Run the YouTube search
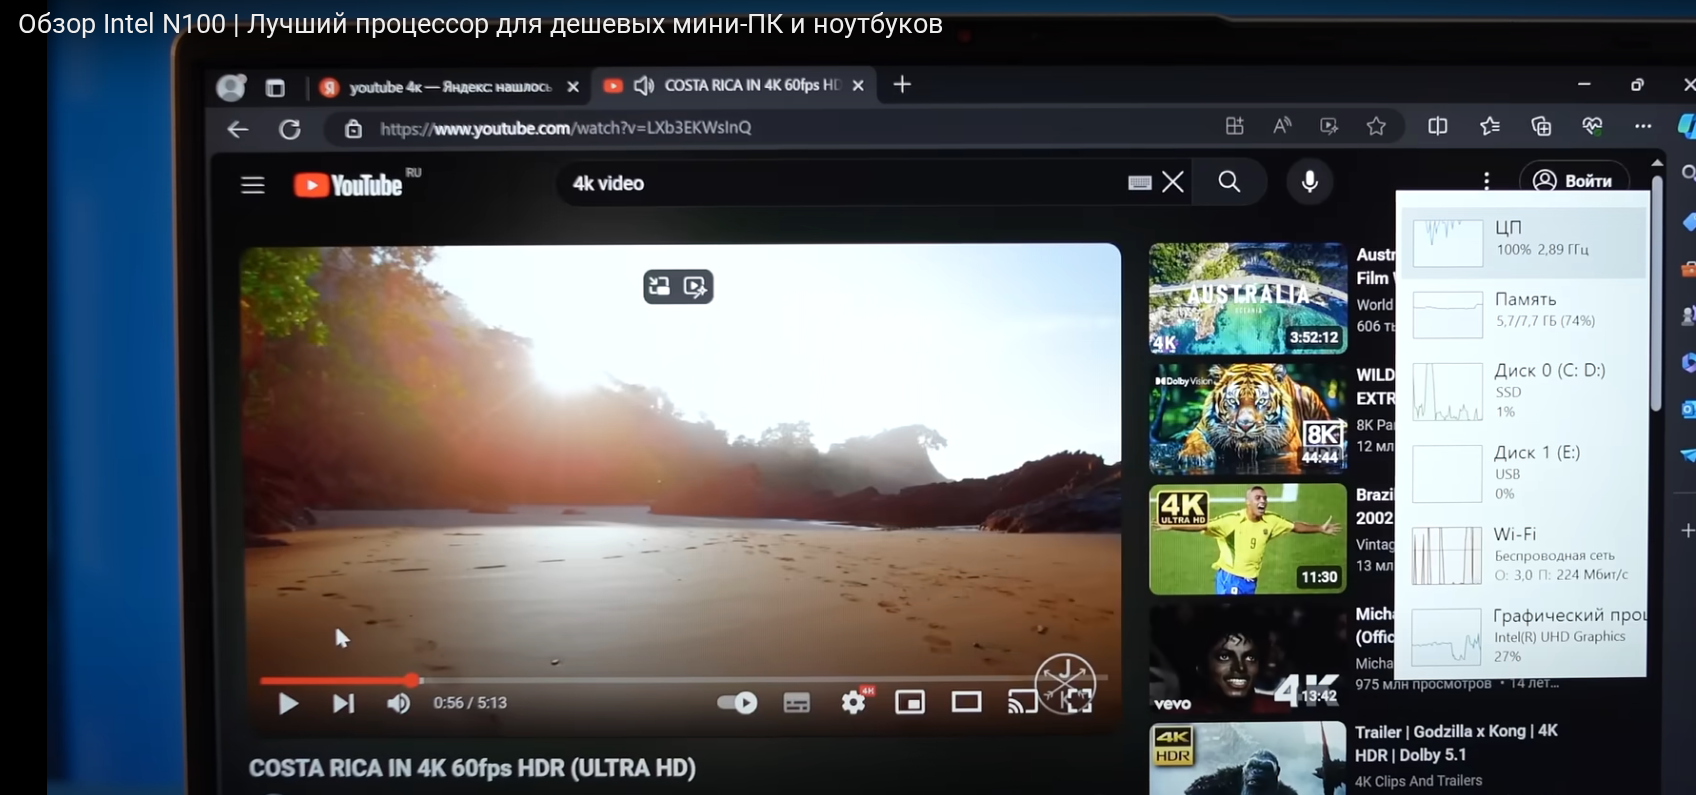The width and height of the screenshot is (1696, 795). [x=1229, y=182]
